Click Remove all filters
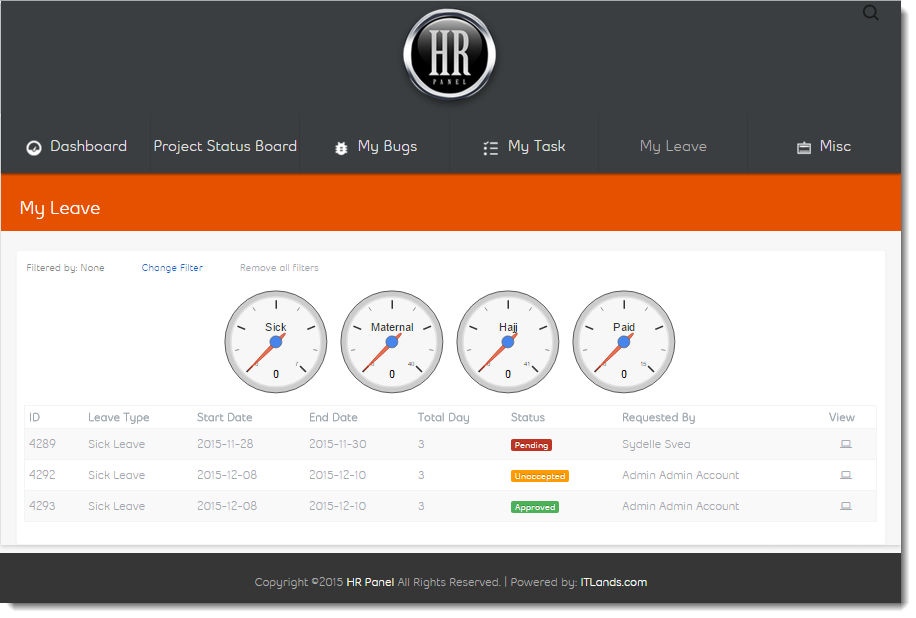 point(279,268)
